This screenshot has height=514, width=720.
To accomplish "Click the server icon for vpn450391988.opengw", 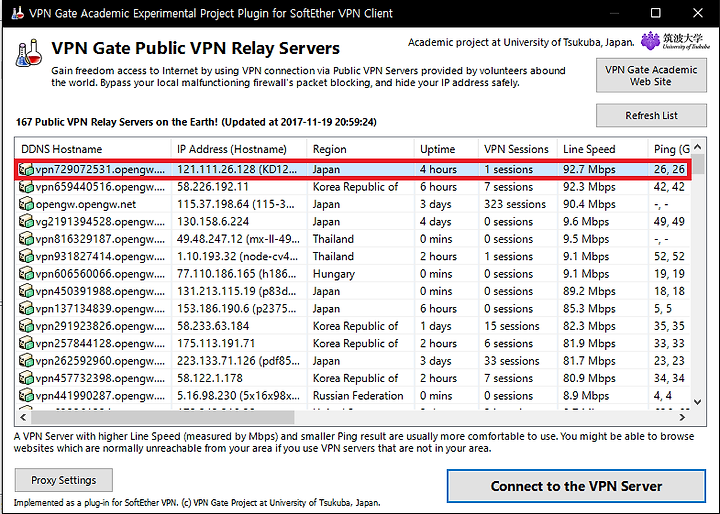I will click(x=26, y=291).
